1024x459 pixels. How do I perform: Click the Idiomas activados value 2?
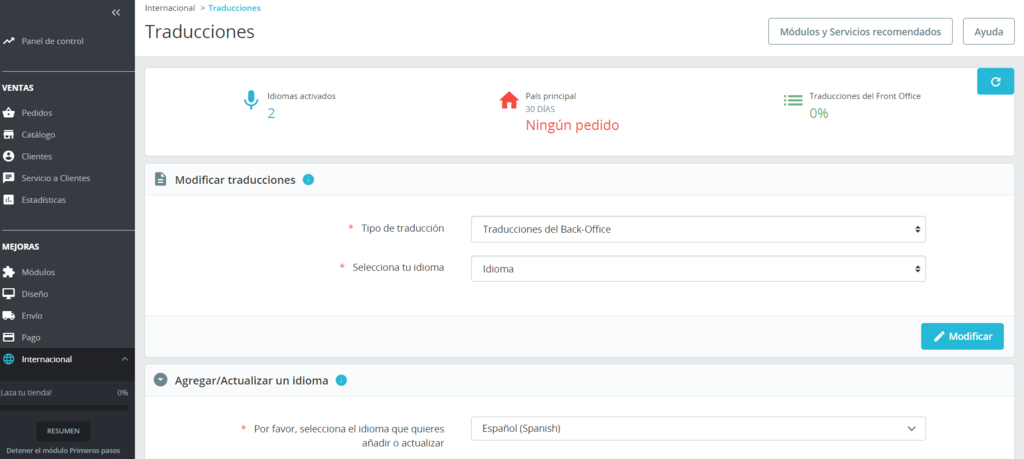[x=271, y=114]
